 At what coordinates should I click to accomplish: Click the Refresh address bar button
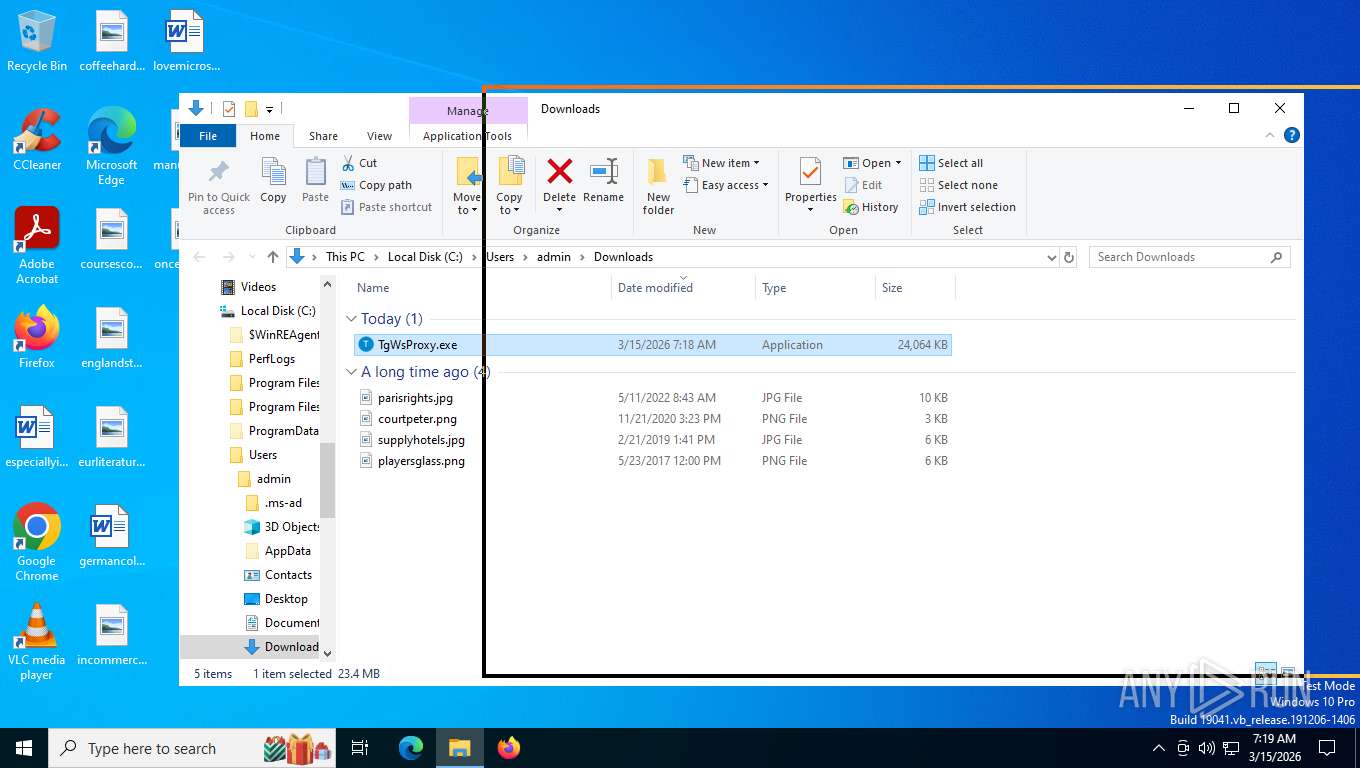coord(1069,257)
